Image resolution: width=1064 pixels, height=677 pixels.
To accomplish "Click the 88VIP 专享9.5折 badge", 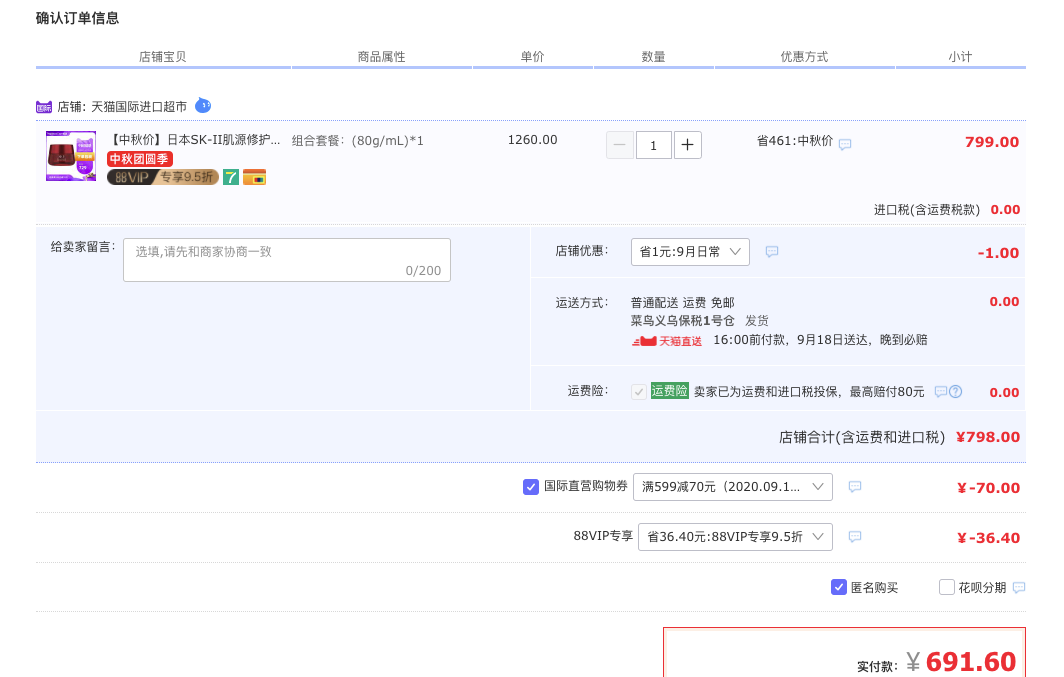I will pos(163,177).
